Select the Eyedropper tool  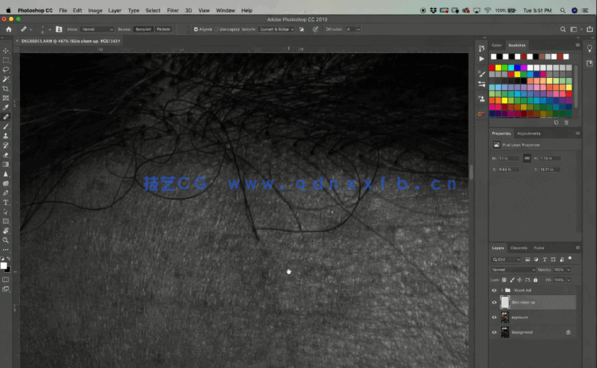pyautogui.click(x=6, y=107)
